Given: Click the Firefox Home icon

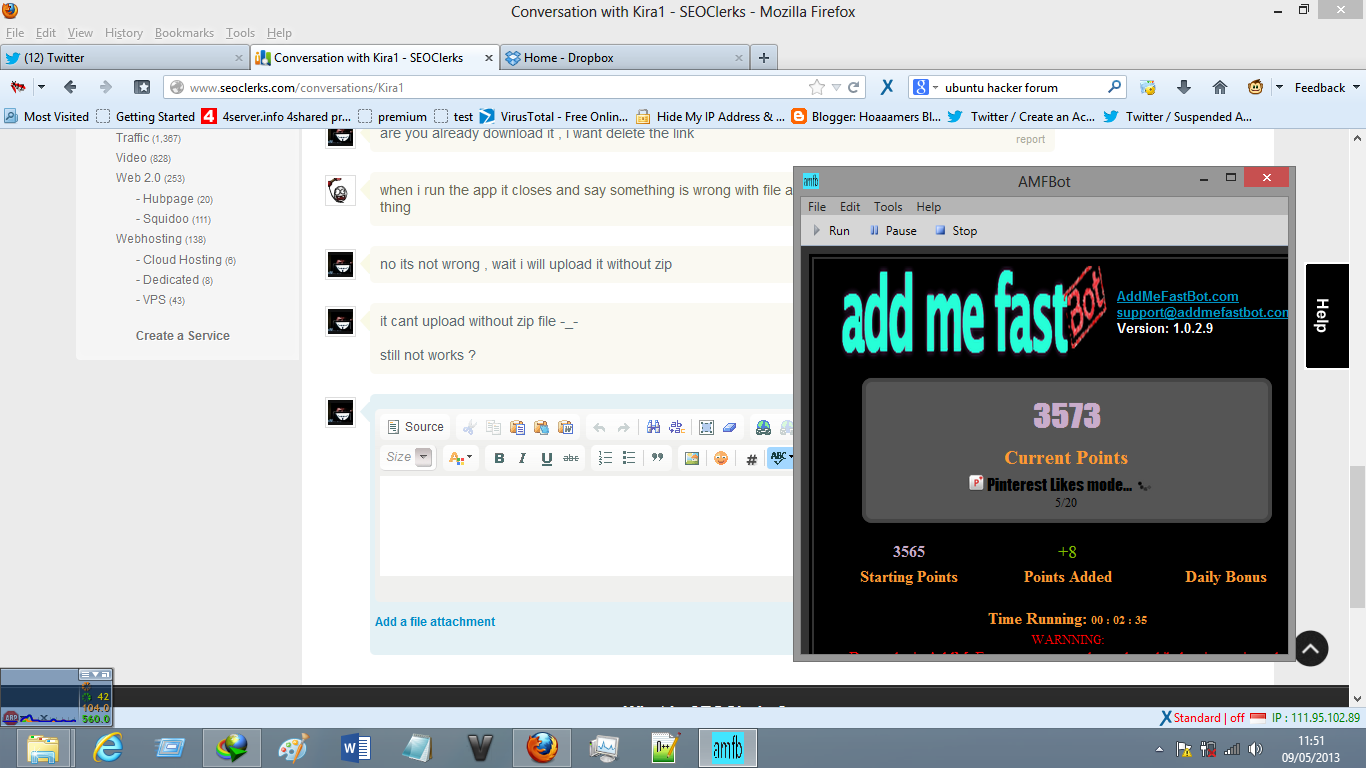Looking at the screenshot, I should point(1219,87).
